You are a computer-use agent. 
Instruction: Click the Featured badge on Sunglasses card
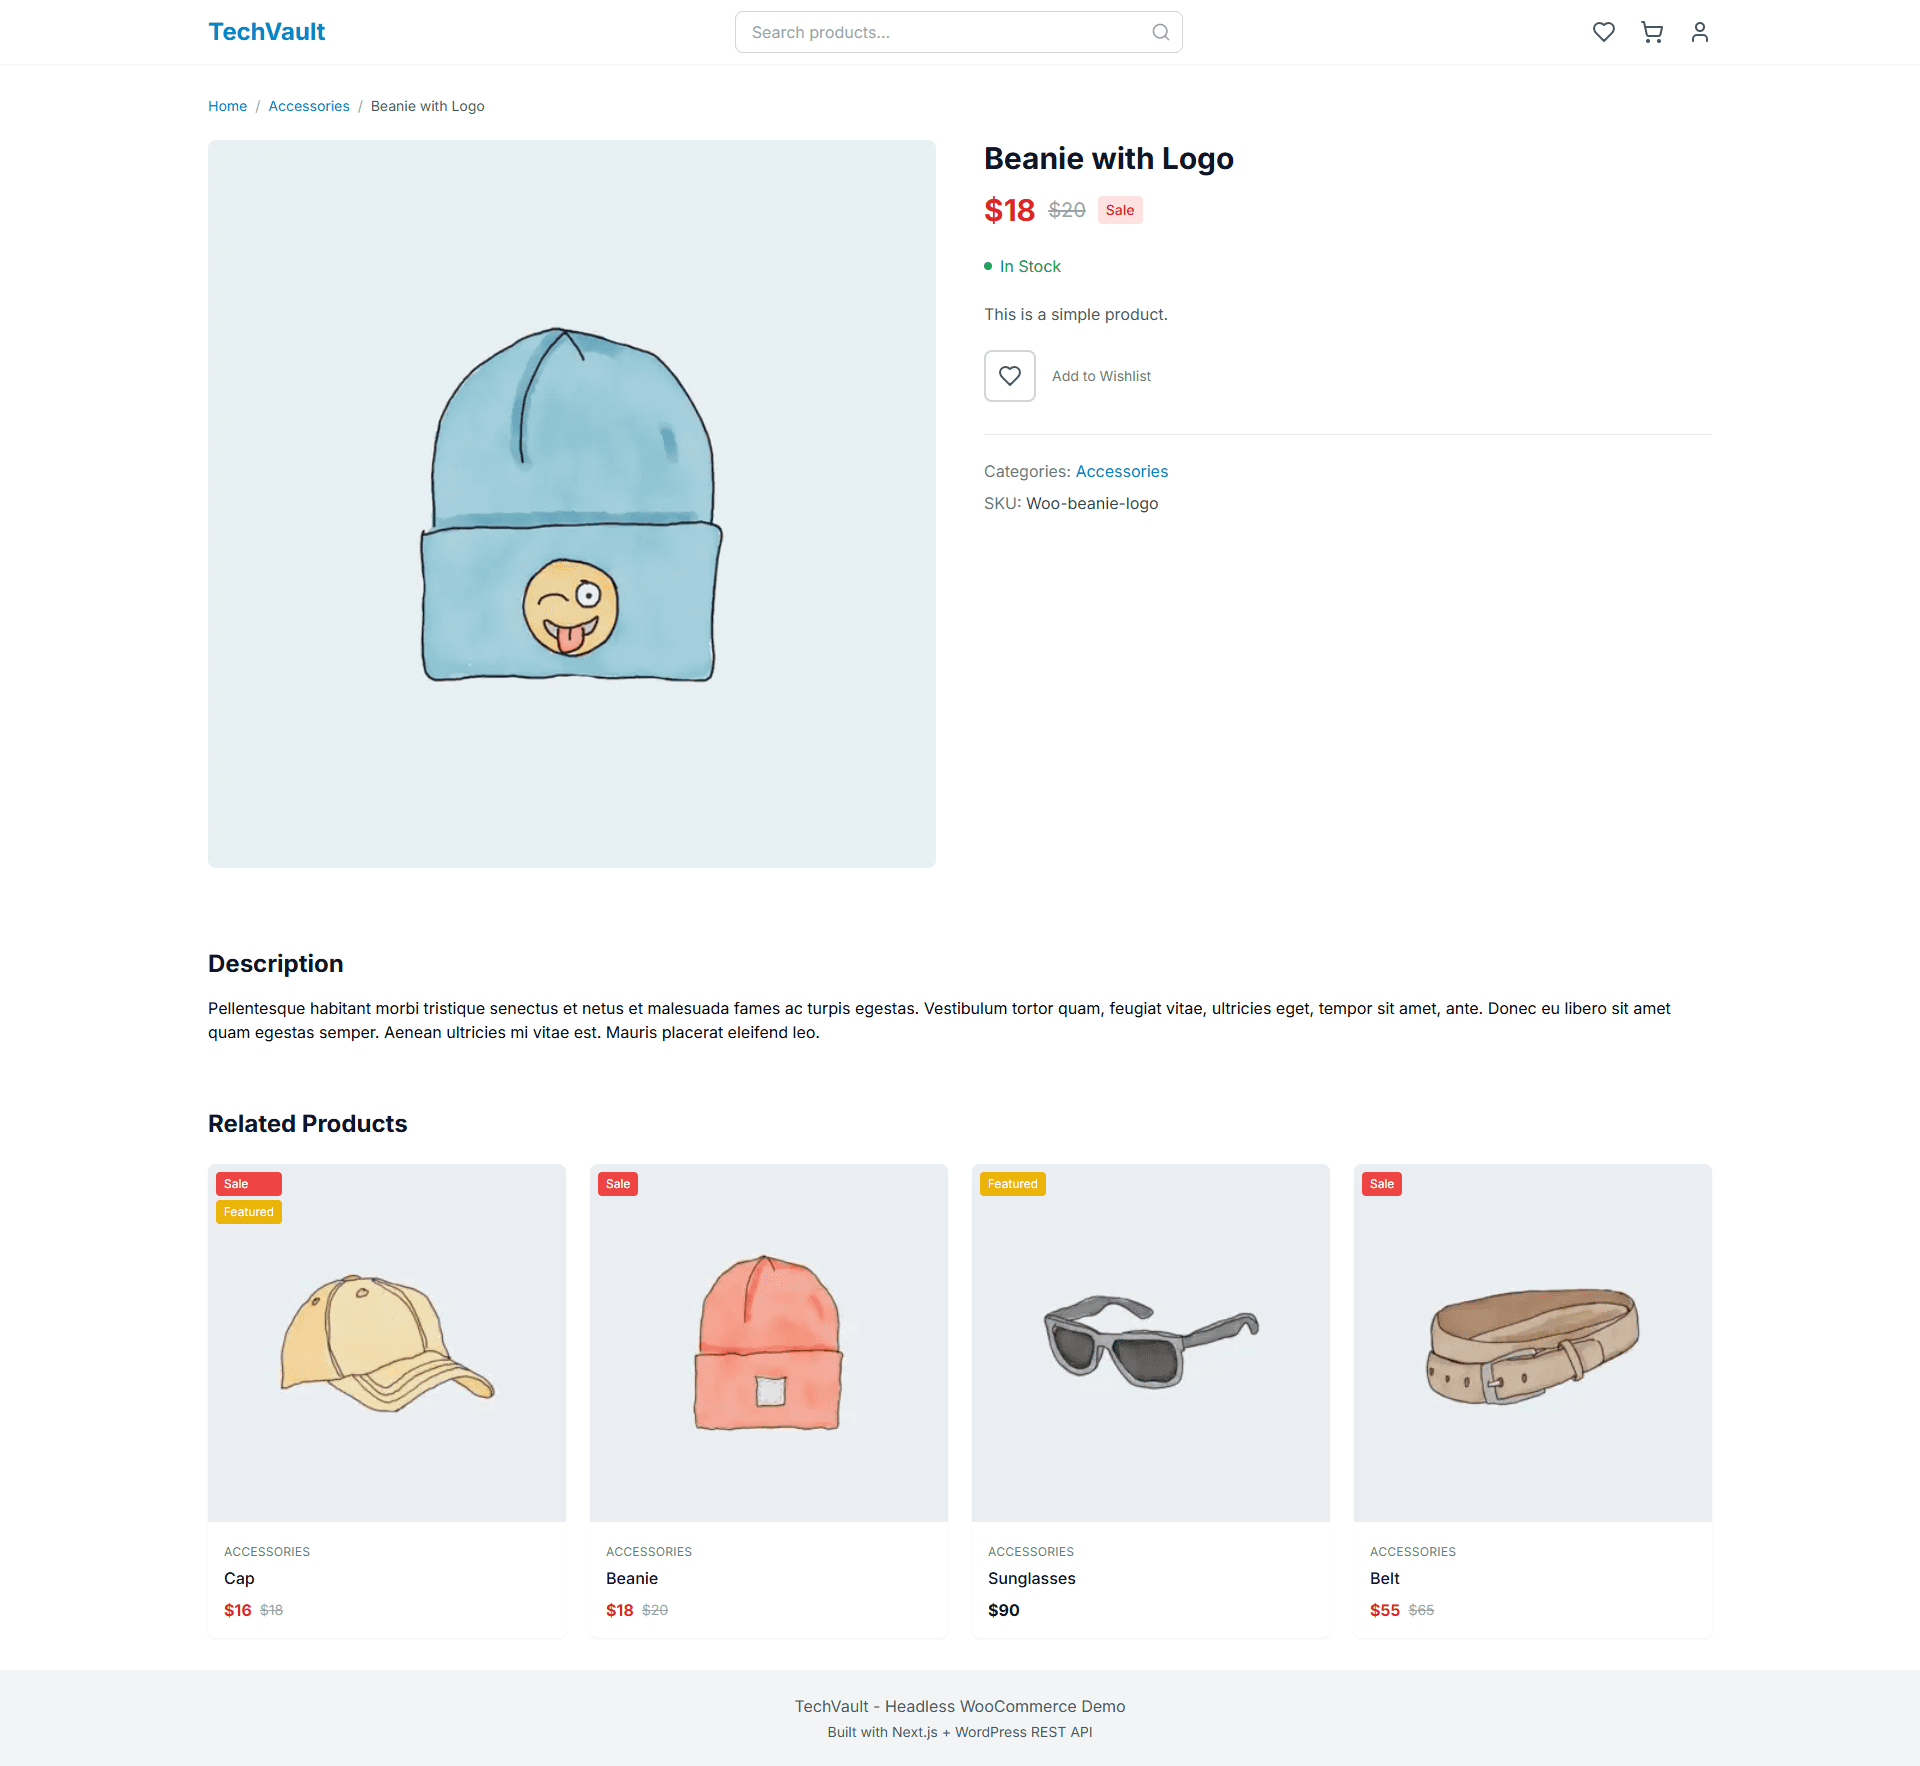[1013, 1184]
